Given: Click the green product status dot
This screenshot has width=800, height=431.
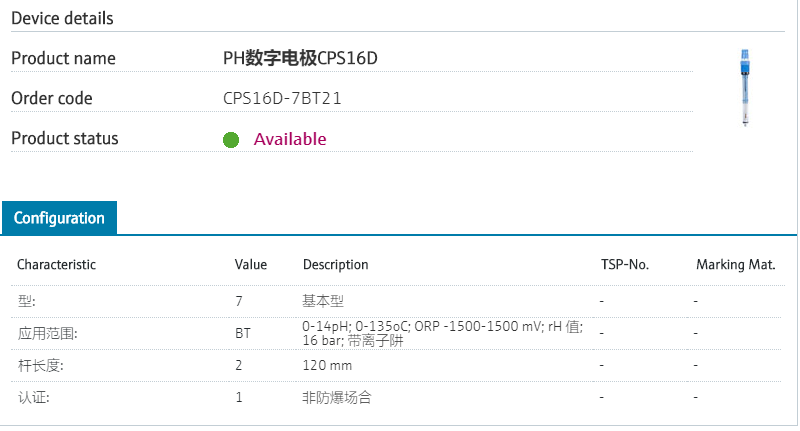Looking at the screenshot, I should [x=231, y=140].
